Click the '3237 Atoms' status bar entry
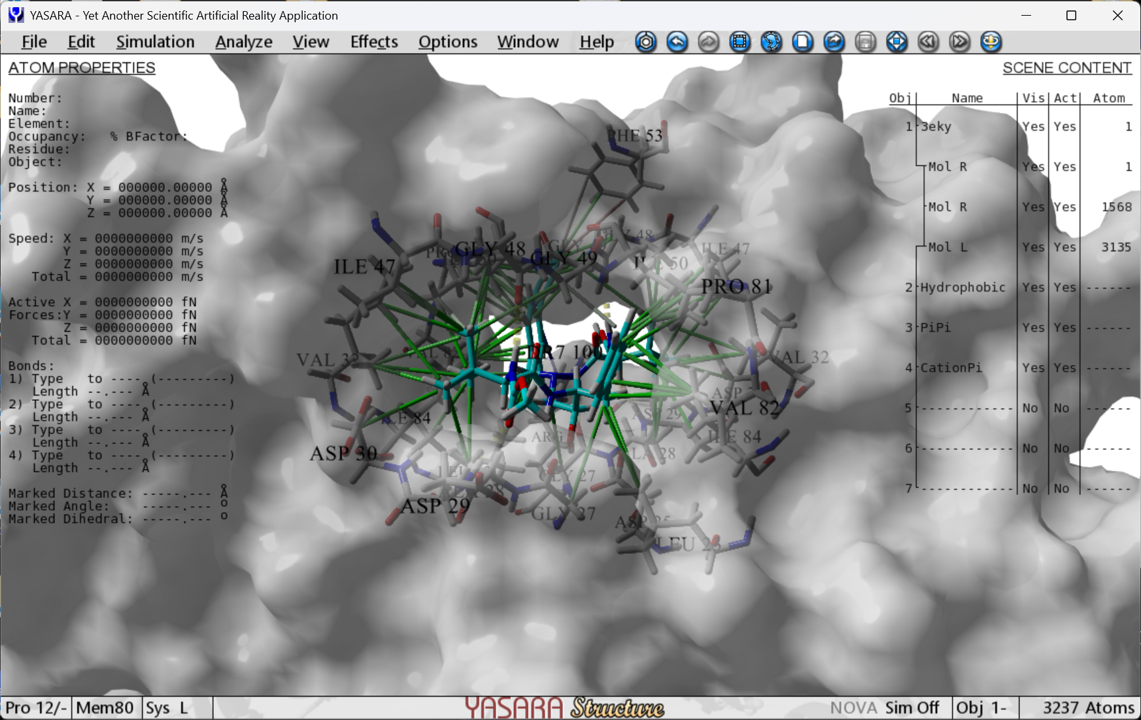The image size is (1141, 720). (1088, 708)
